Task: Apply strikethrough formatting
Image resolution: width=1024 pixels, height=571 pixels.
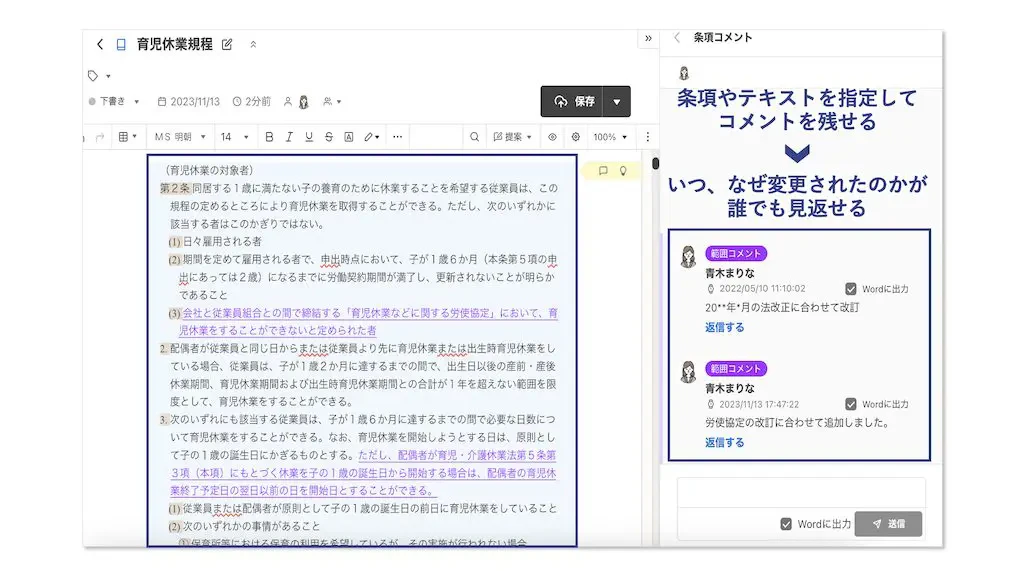Action: coord(328,137)
